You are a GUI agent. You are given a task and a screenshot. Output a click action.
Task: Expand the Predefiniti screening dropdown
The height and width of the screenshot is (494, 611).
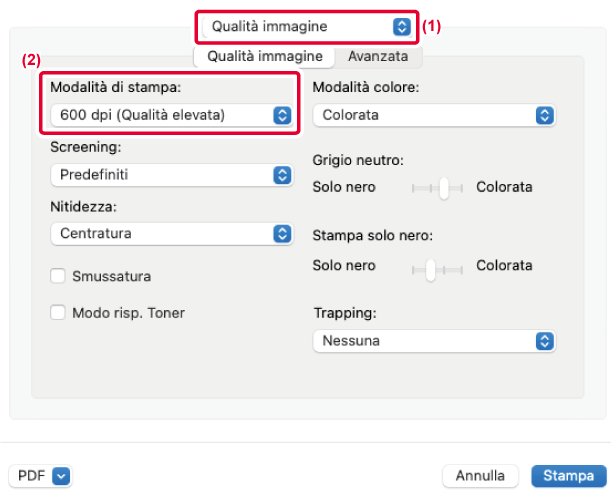pyautogui.click(x=171, y=175)
